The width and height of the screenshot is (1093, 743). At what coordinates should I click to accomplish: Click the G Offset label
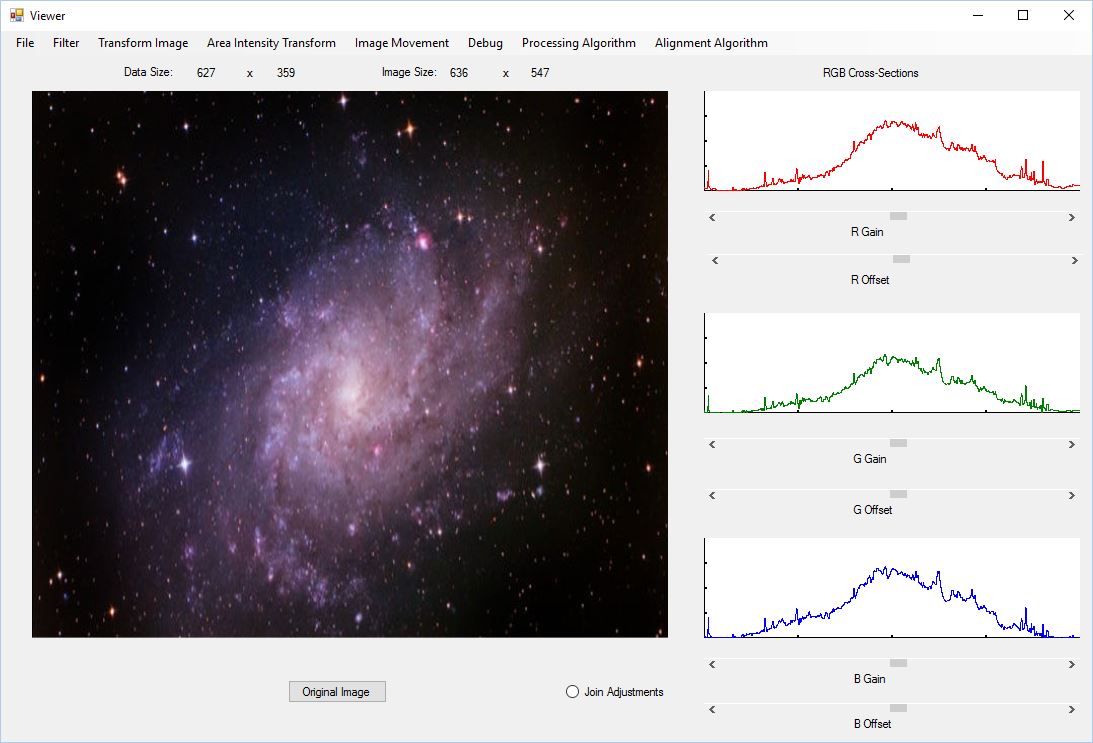point(873,510)
